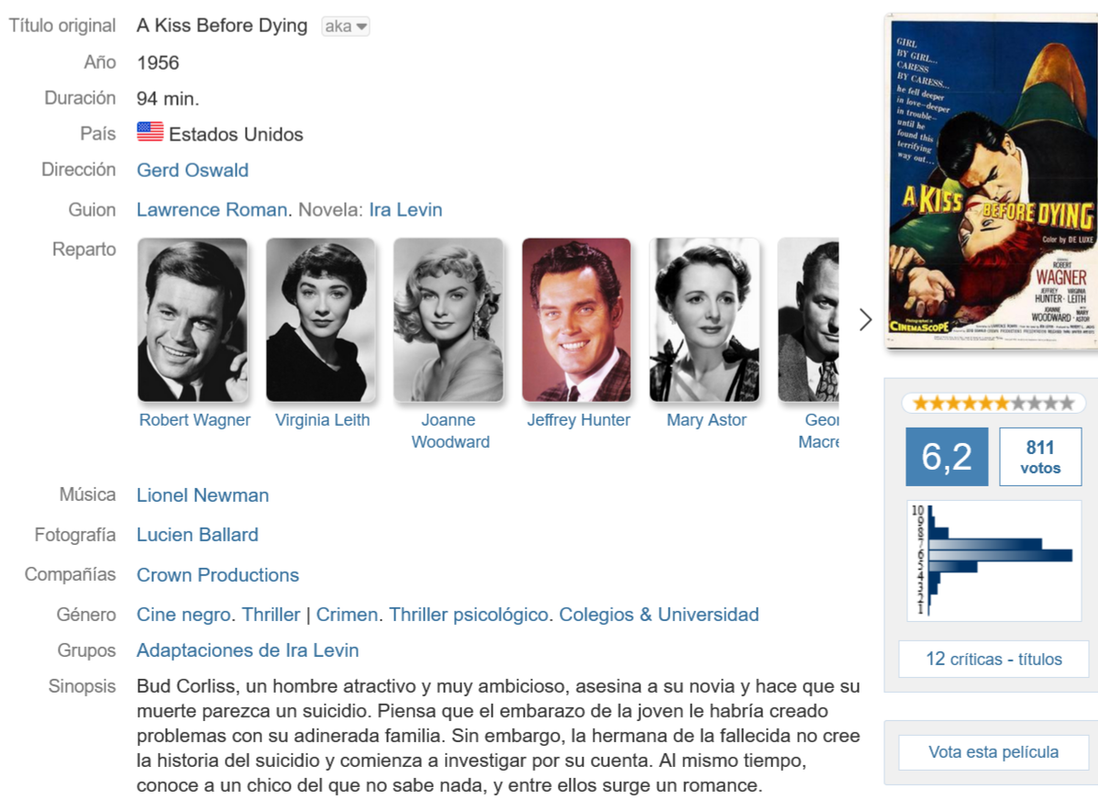Viewport: 1098px width, 800px height.
Task: Click the Crown Productions company link
Action: point(218,575)
